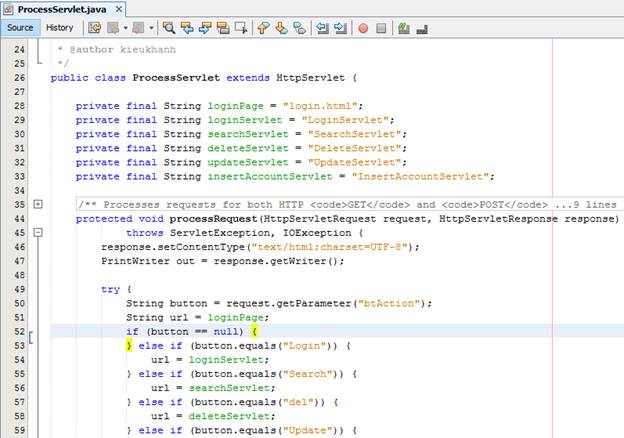This screenshot has height=438, width=624.
Task: Click line number 26 in gutter
Action: point(20,78)
